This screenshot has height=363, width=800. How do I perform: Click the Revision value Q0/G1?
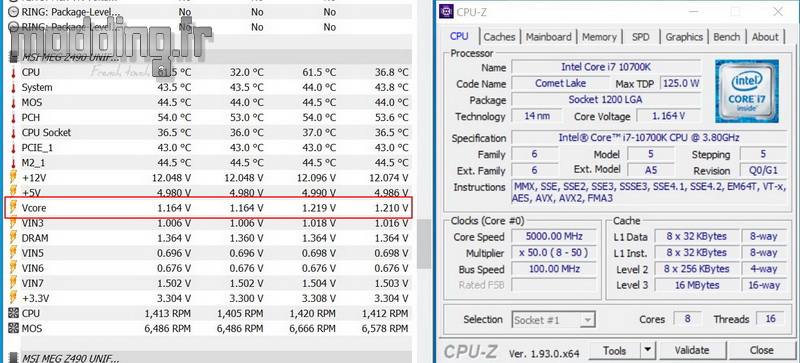(x=763, y=171)
